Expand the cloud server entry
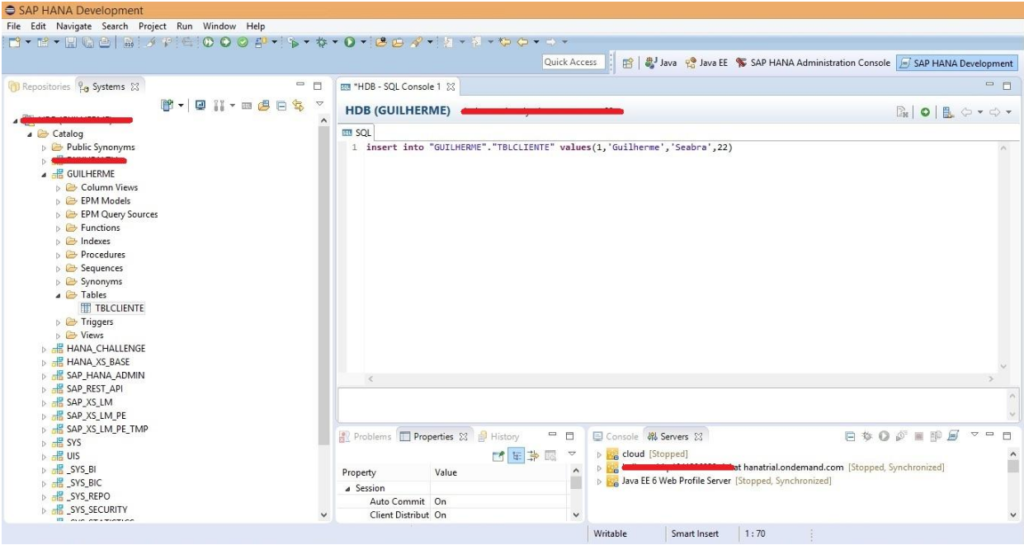 pos(599,454)
